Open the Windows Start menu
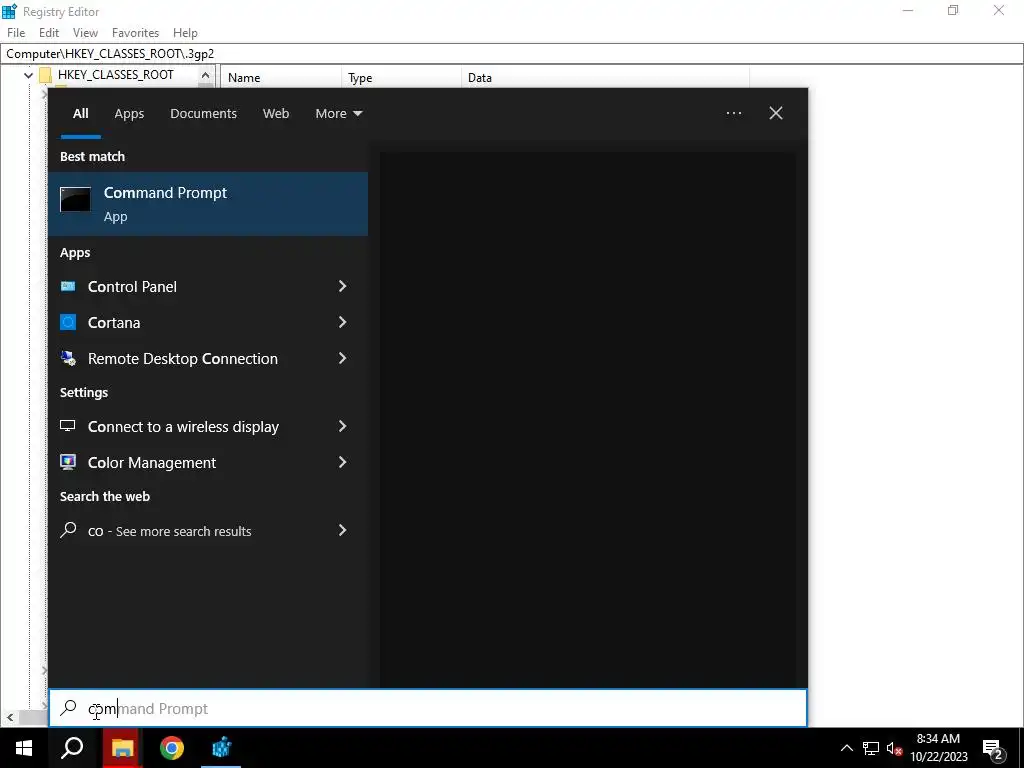This screenshot has height=768, width=1024. [x=24, y=748]
